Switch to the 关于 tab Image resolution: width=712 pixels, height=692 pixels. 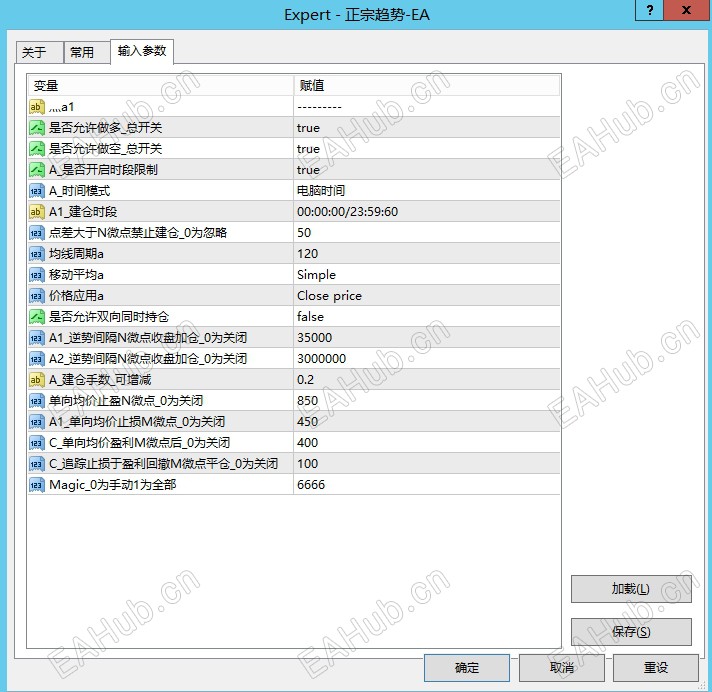[39, 52]
